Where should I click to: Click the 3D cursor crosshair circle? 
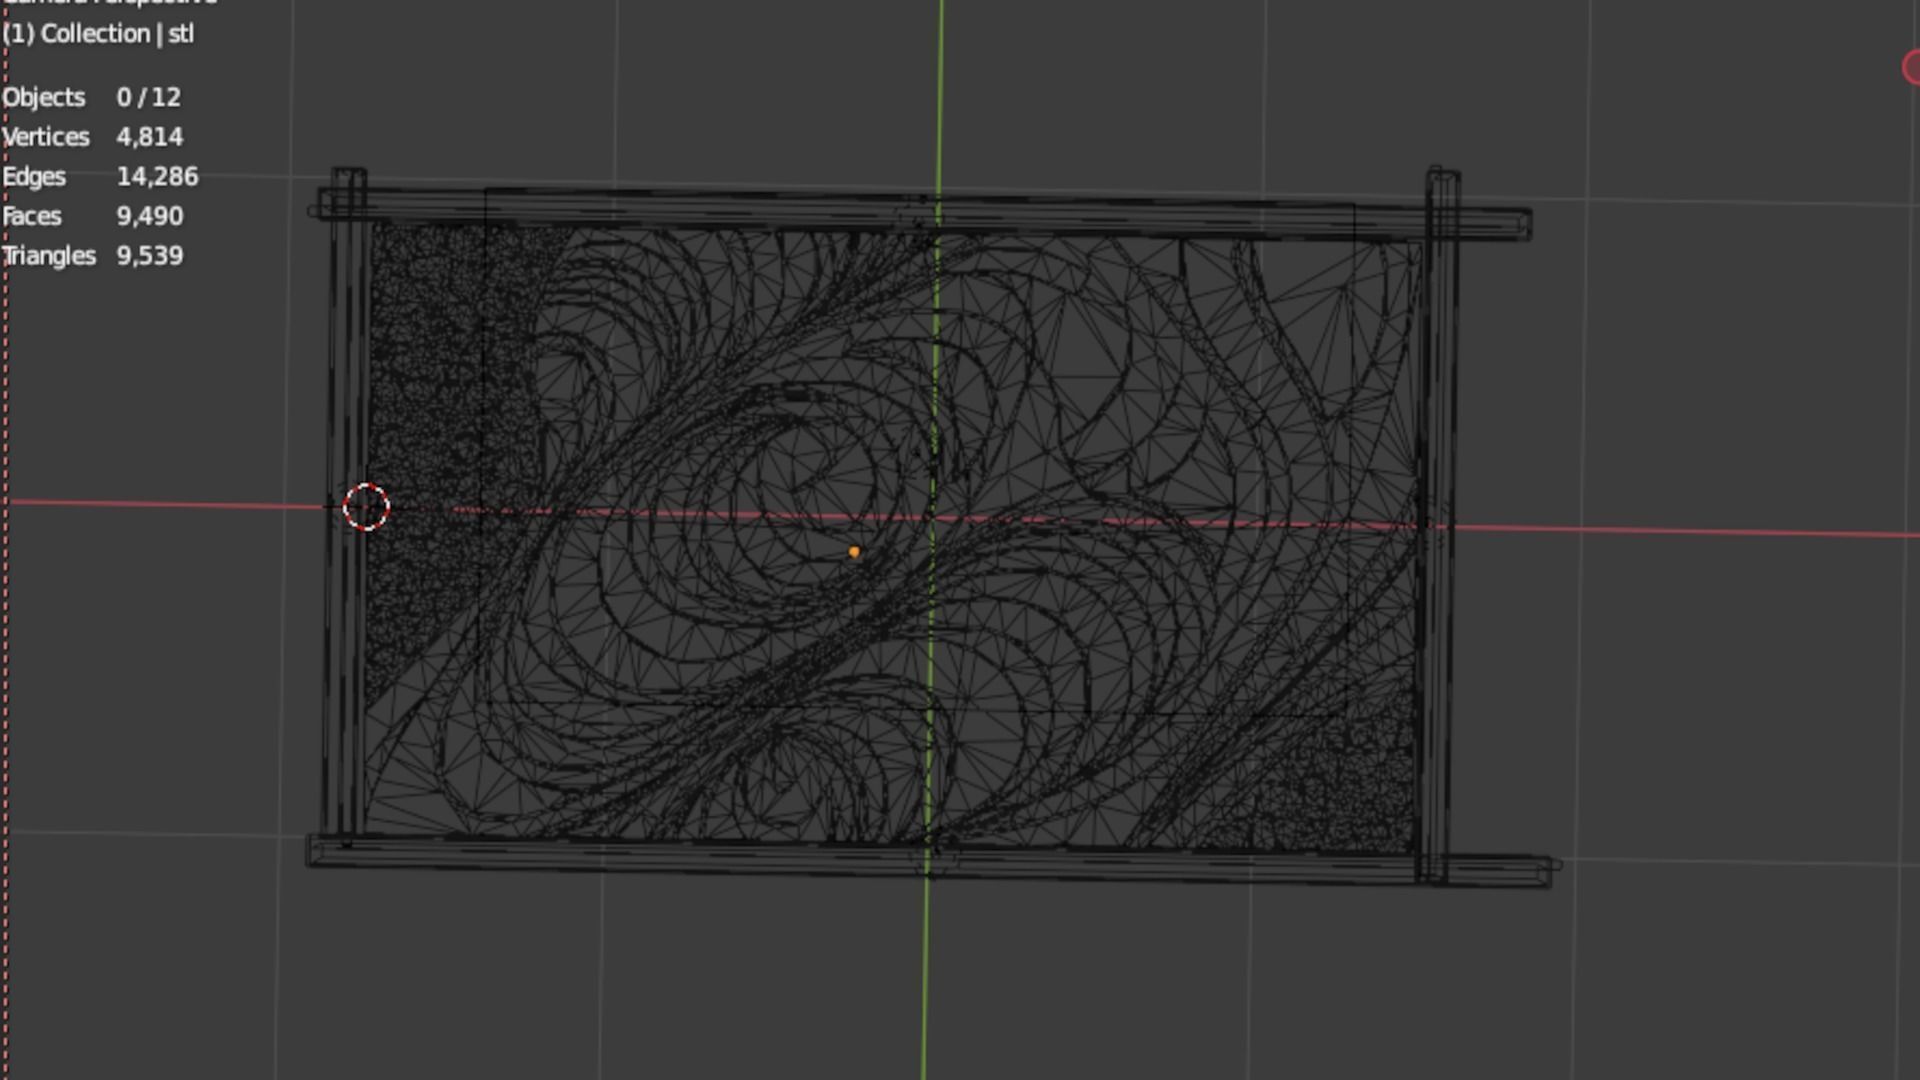tap(366, 507)
